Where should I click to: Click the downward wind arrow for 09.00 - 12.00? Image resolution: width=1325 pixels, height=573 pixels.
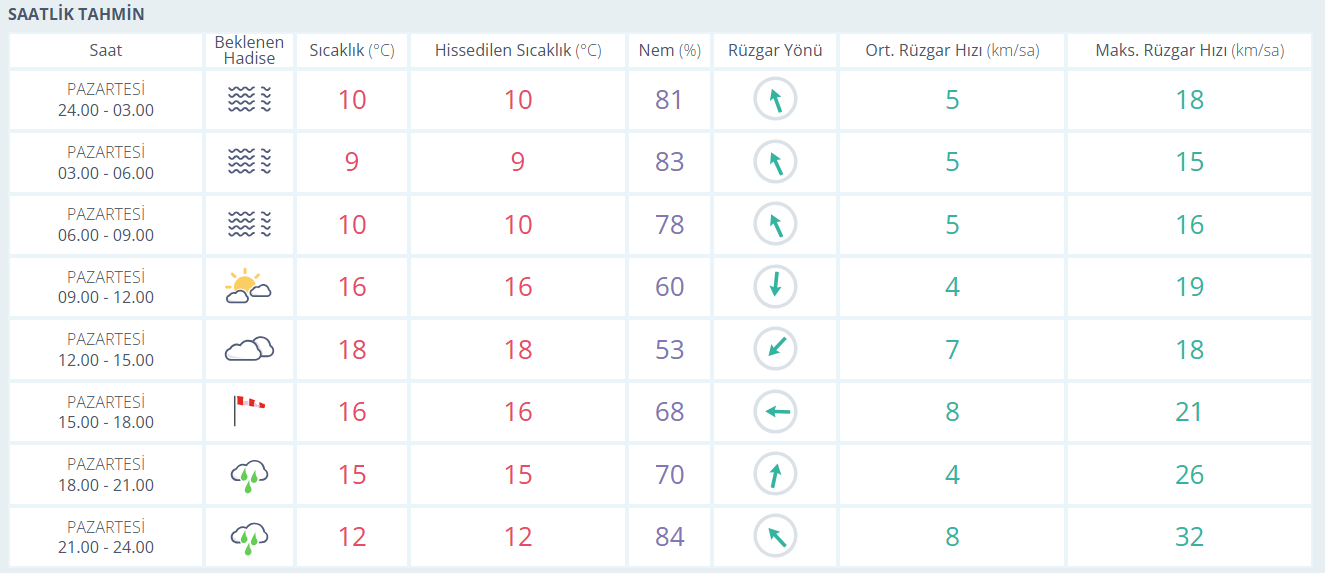pyautogui.click(x=774, y=287)
